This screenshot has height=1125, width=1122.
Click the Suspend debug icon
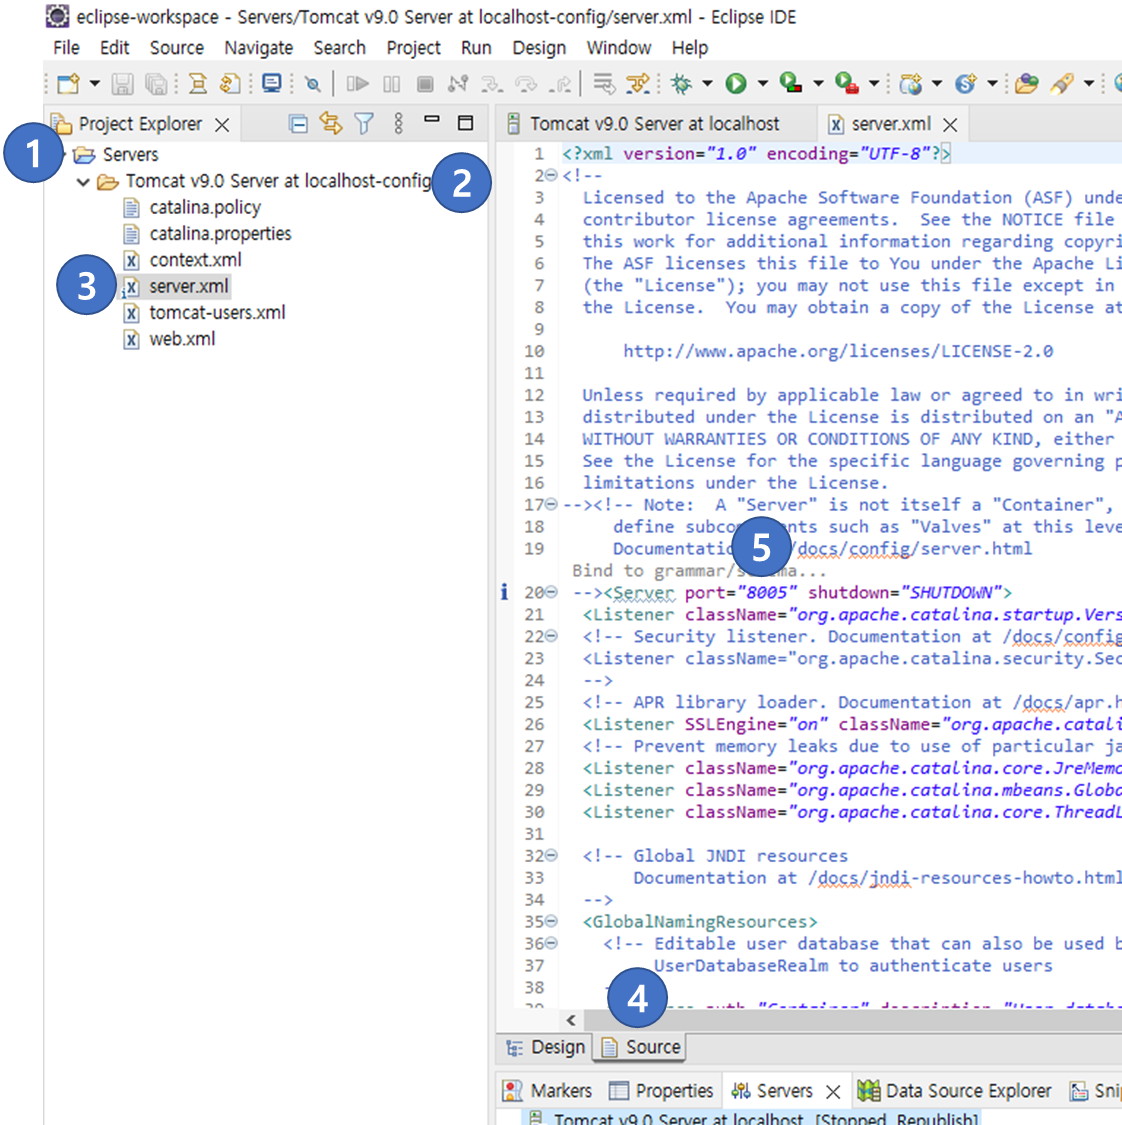pos(392,84)
